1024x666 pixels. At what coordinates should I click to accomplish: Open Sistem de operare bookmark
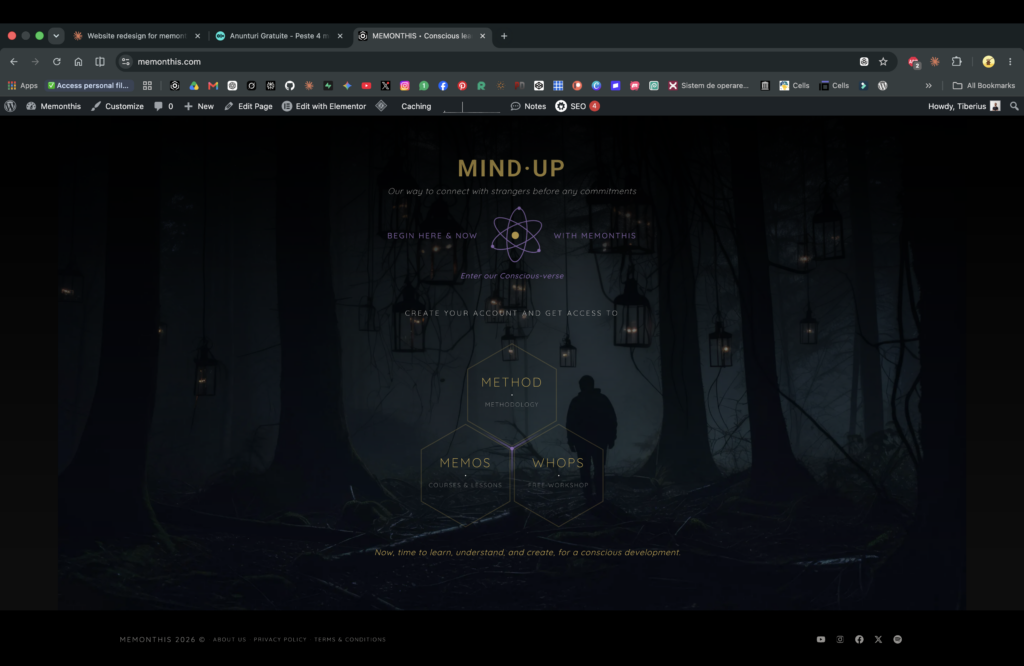pos(709,86)
